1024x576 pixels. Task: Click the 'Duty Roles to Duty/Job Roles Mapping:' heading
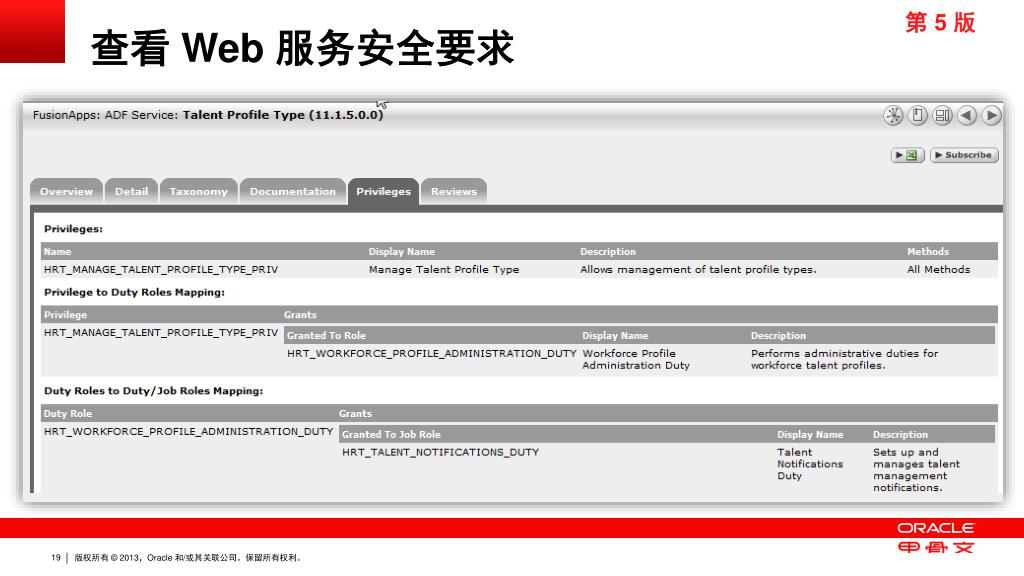click(153, 391)
